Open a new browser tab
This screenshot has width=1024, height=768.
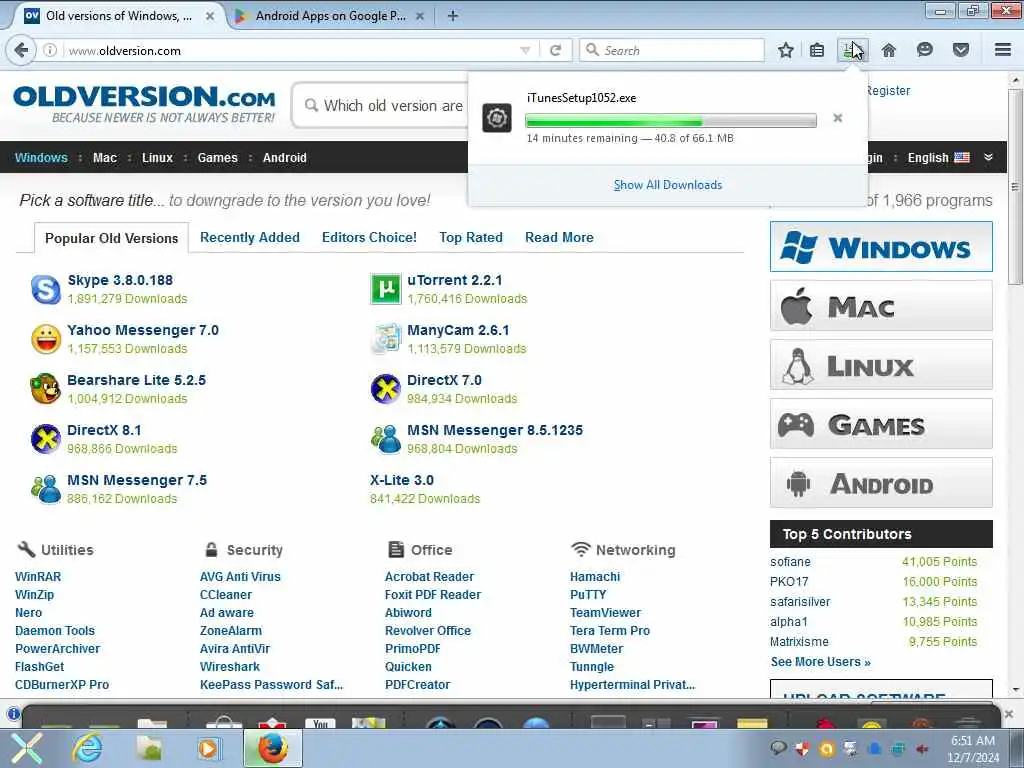point(453,16)
